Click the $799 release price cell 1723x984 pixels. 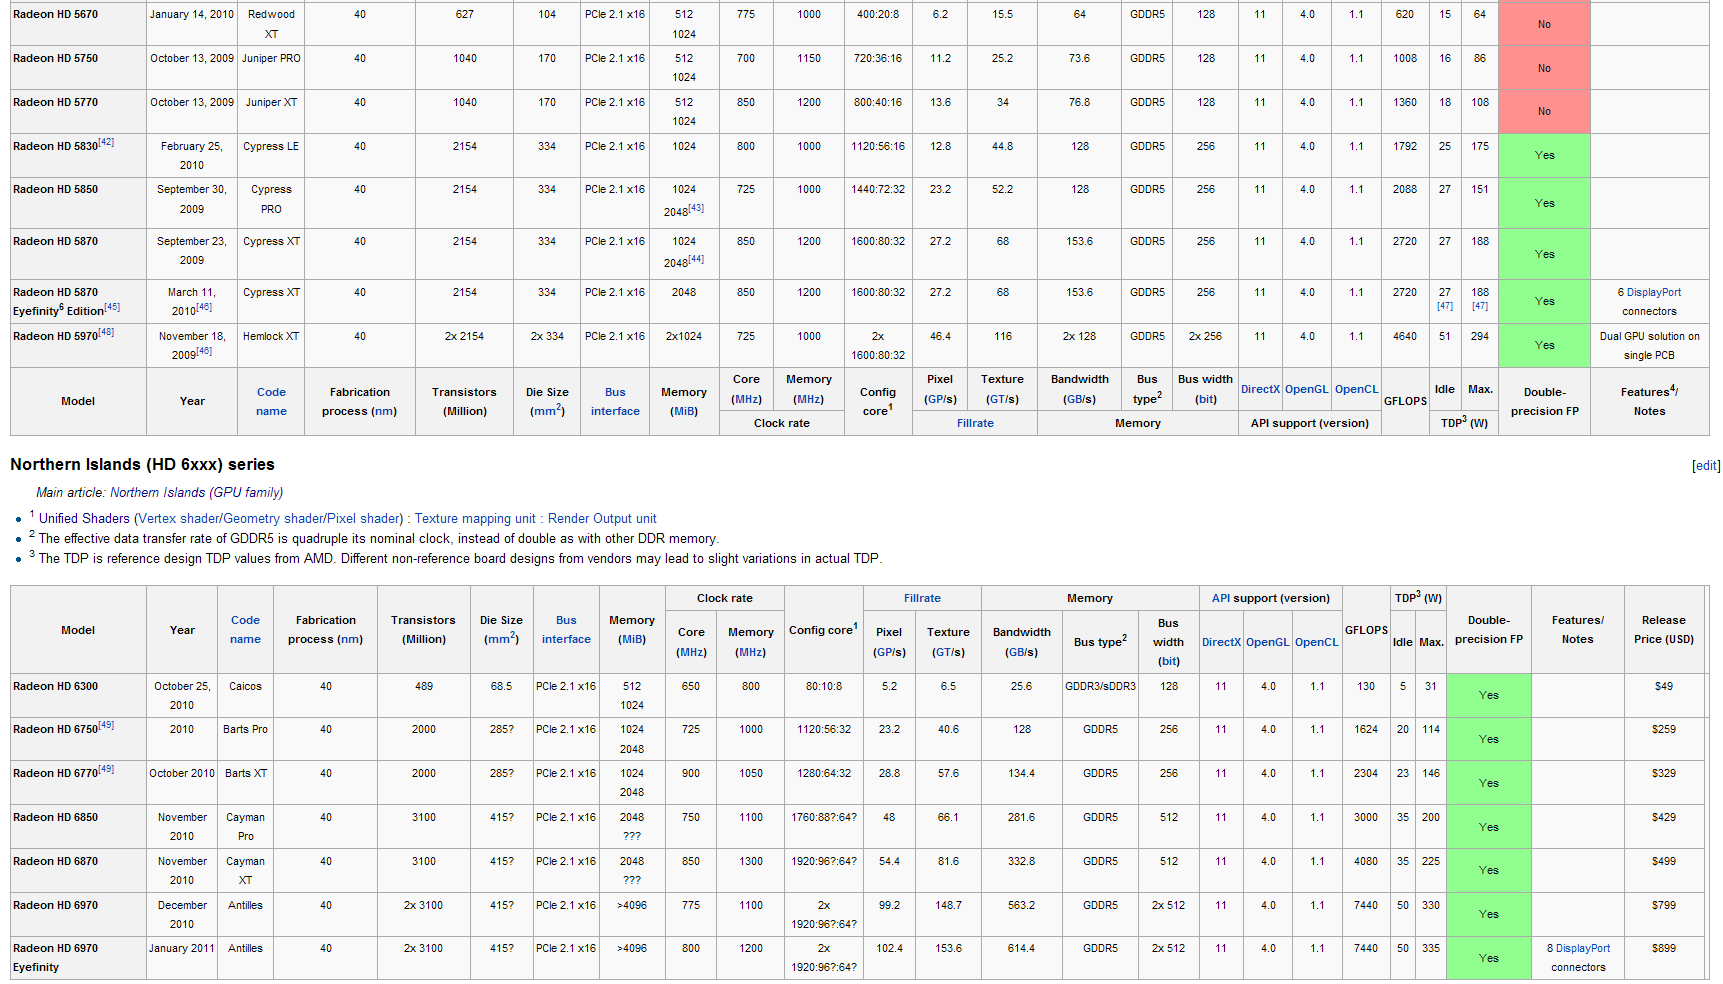tap(1663, 914)
